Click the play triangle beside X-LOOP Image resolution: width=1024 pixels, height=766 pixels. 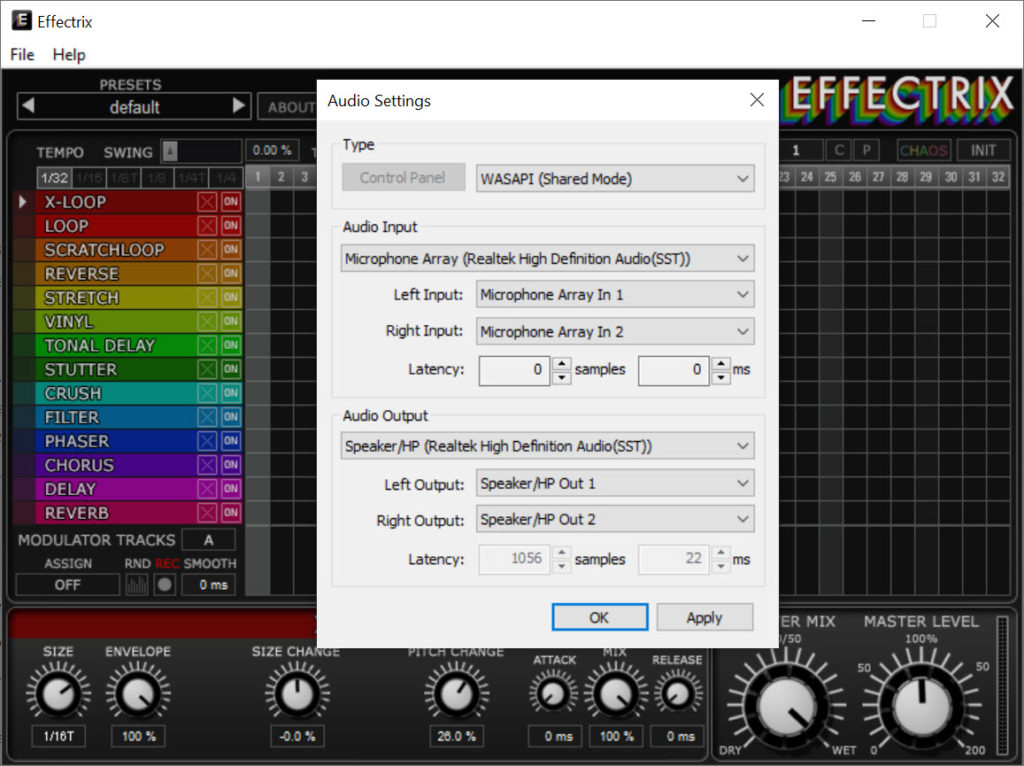coord(23,201)
